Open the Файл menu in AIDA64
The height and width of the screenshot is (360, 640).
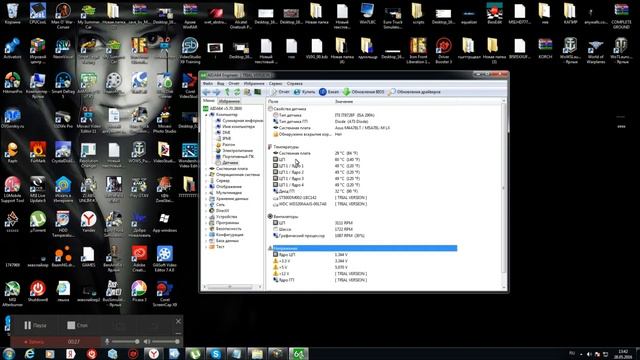[208, 84]
